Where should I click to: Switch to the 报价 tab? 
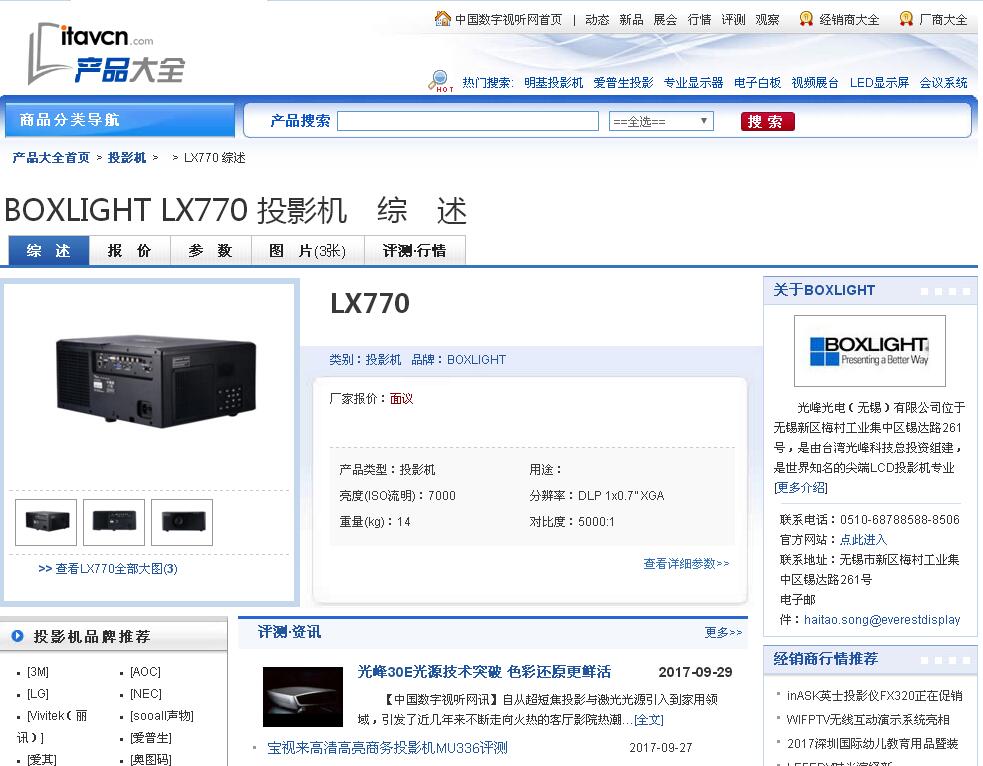tap(130, 251)
